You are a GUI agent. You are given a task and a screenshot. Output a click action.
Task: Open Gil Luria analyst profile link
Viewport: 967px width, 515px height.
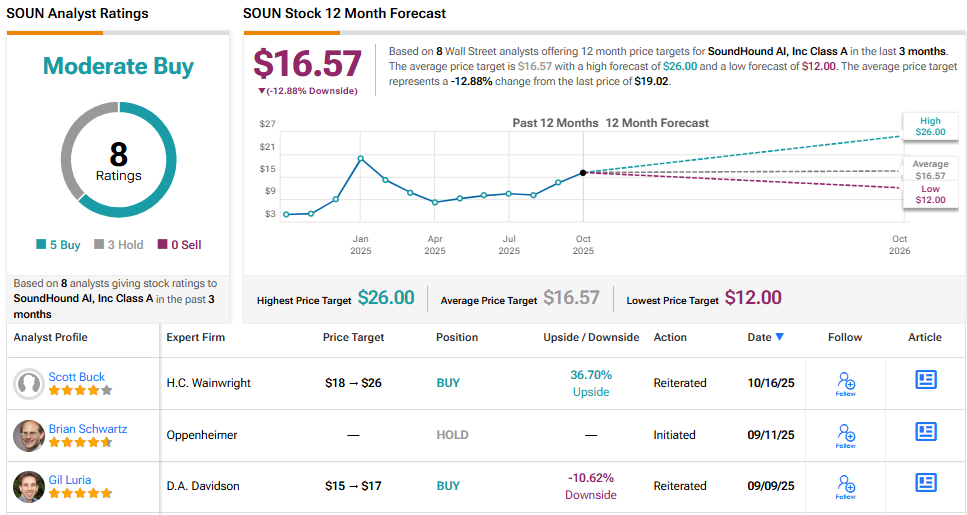pyautogui.click(x=70, y=480)
